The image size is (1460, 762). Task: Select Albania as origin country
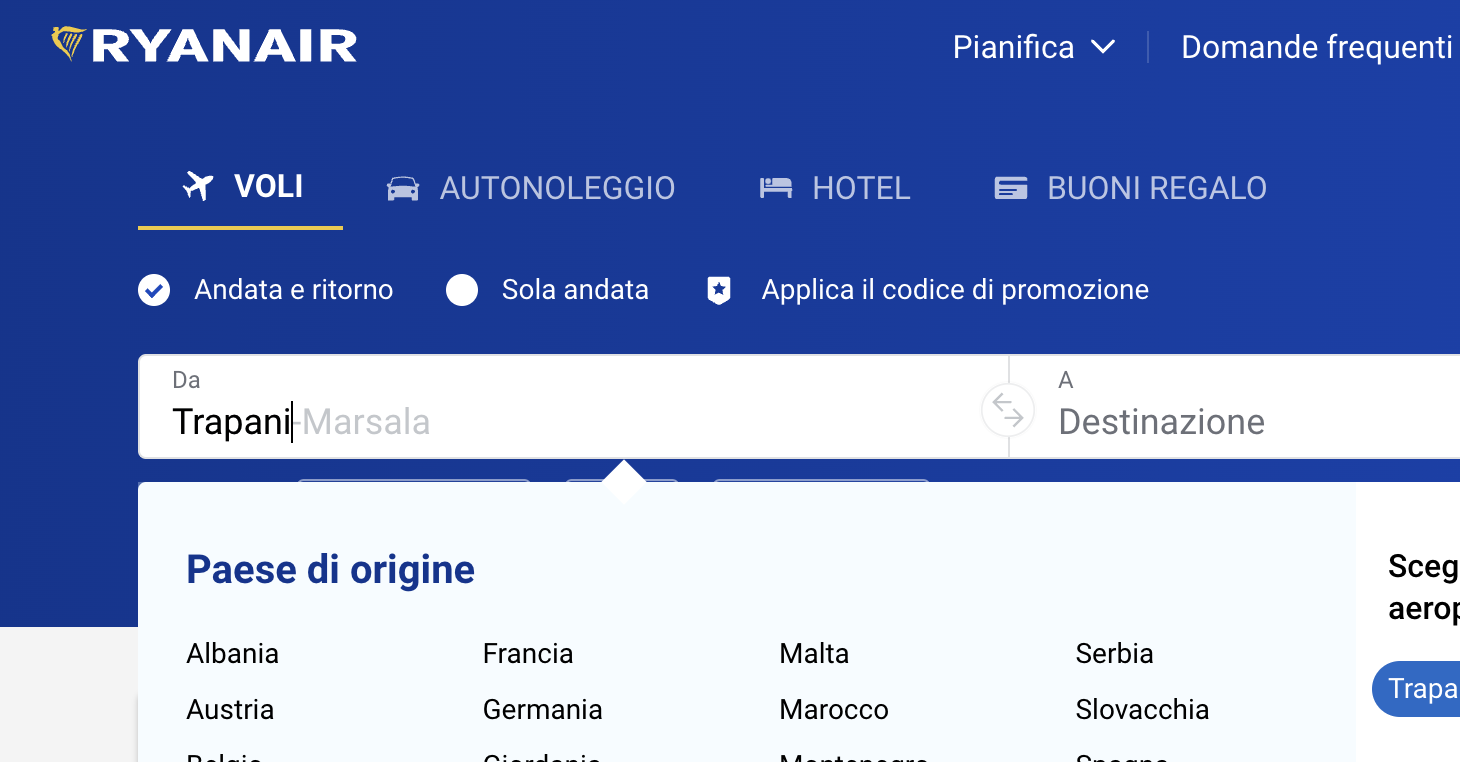pos(232,653)
